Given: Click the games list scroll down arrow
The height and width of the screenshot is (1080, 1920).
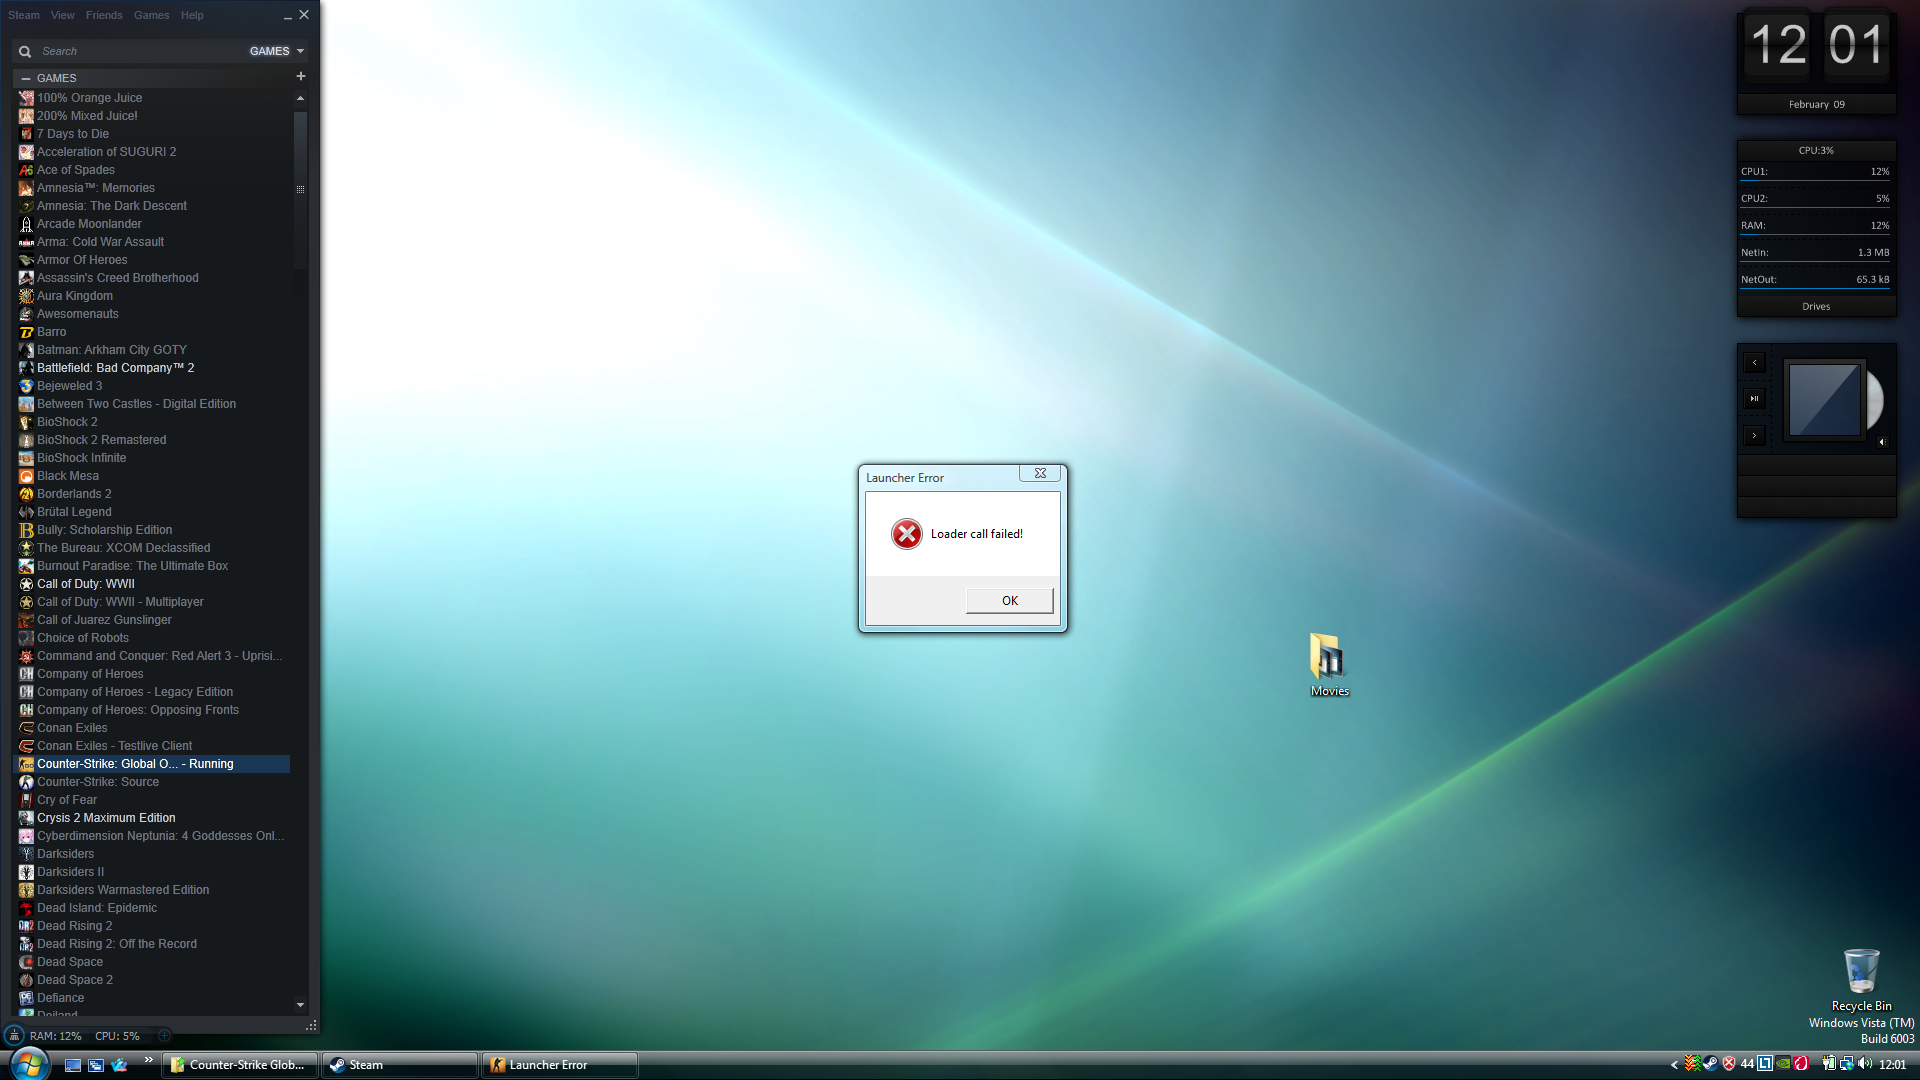Looking at the screenshot, I should pyautogui.click(x=300, y=1005).
